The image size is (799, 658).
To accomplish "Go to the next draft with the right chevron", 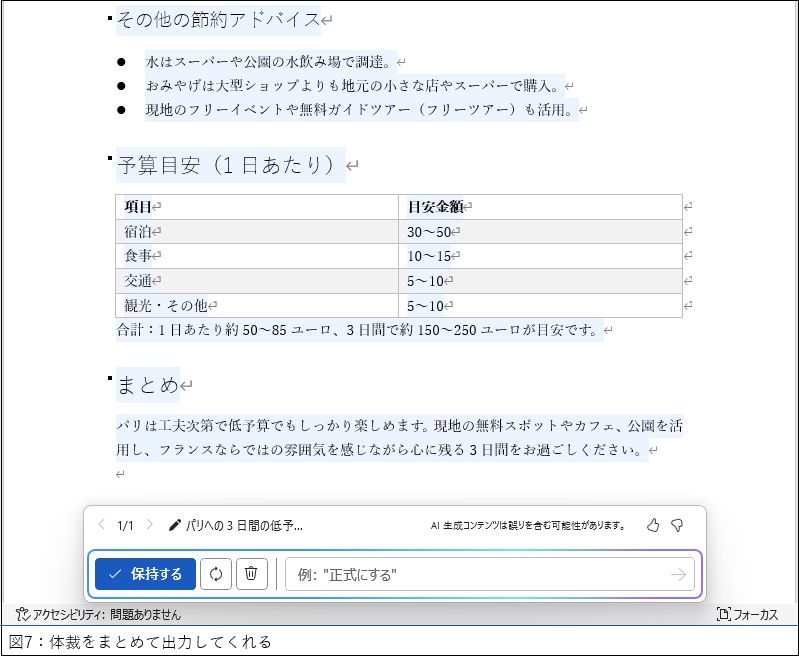I will tap(150, 525).
